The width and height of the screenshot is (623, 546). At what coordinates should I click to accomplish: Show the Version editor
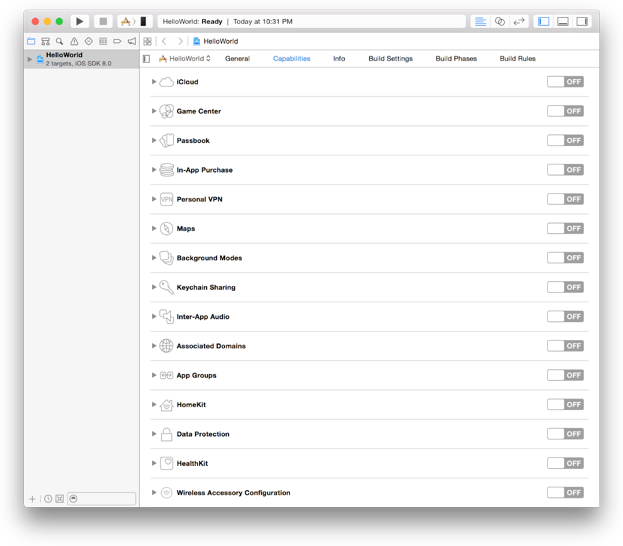click(519, 21)
